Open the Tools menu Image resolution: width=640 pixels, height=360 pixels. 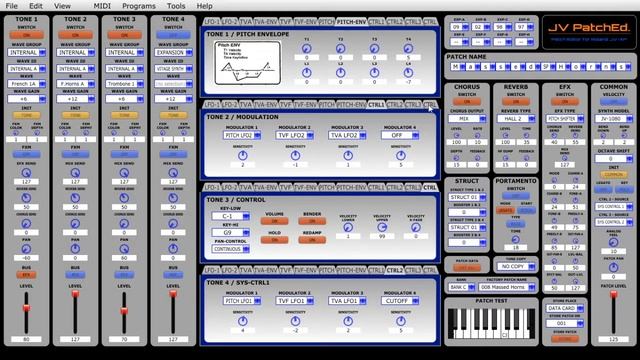(176, 6)
